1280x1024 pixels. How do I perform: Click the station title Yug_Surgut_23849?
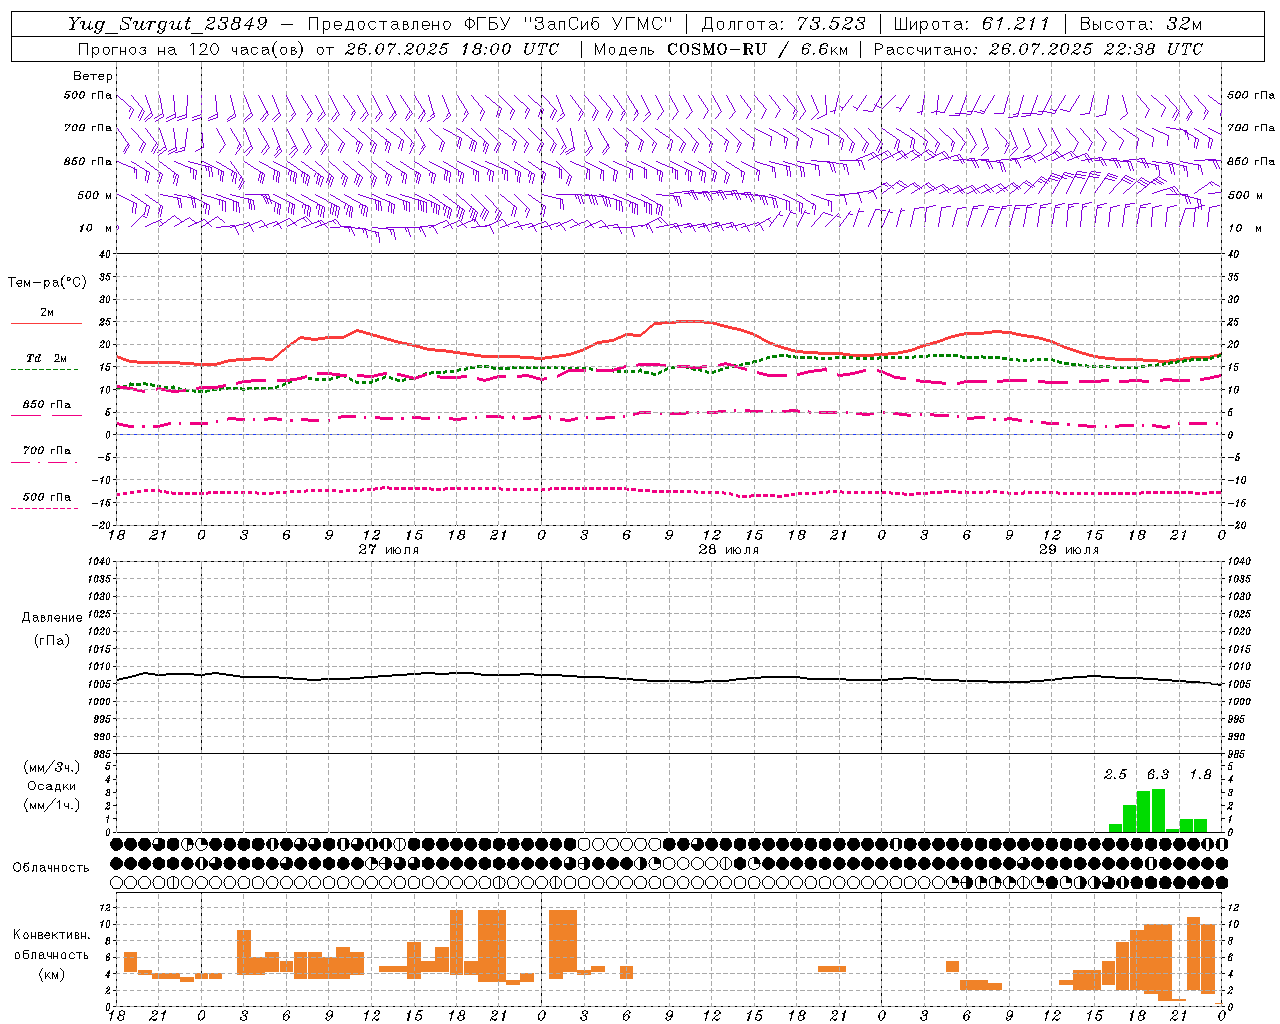pos(167,24)
